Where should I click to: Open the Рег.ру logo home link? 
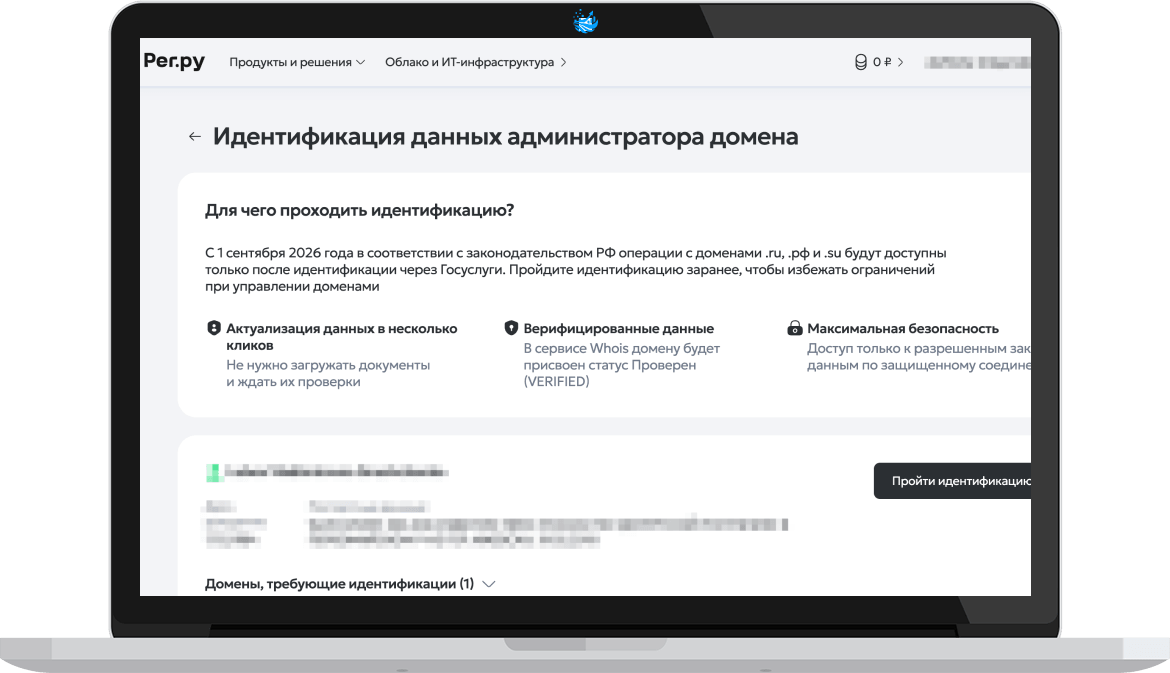click(x=174, y=61)
